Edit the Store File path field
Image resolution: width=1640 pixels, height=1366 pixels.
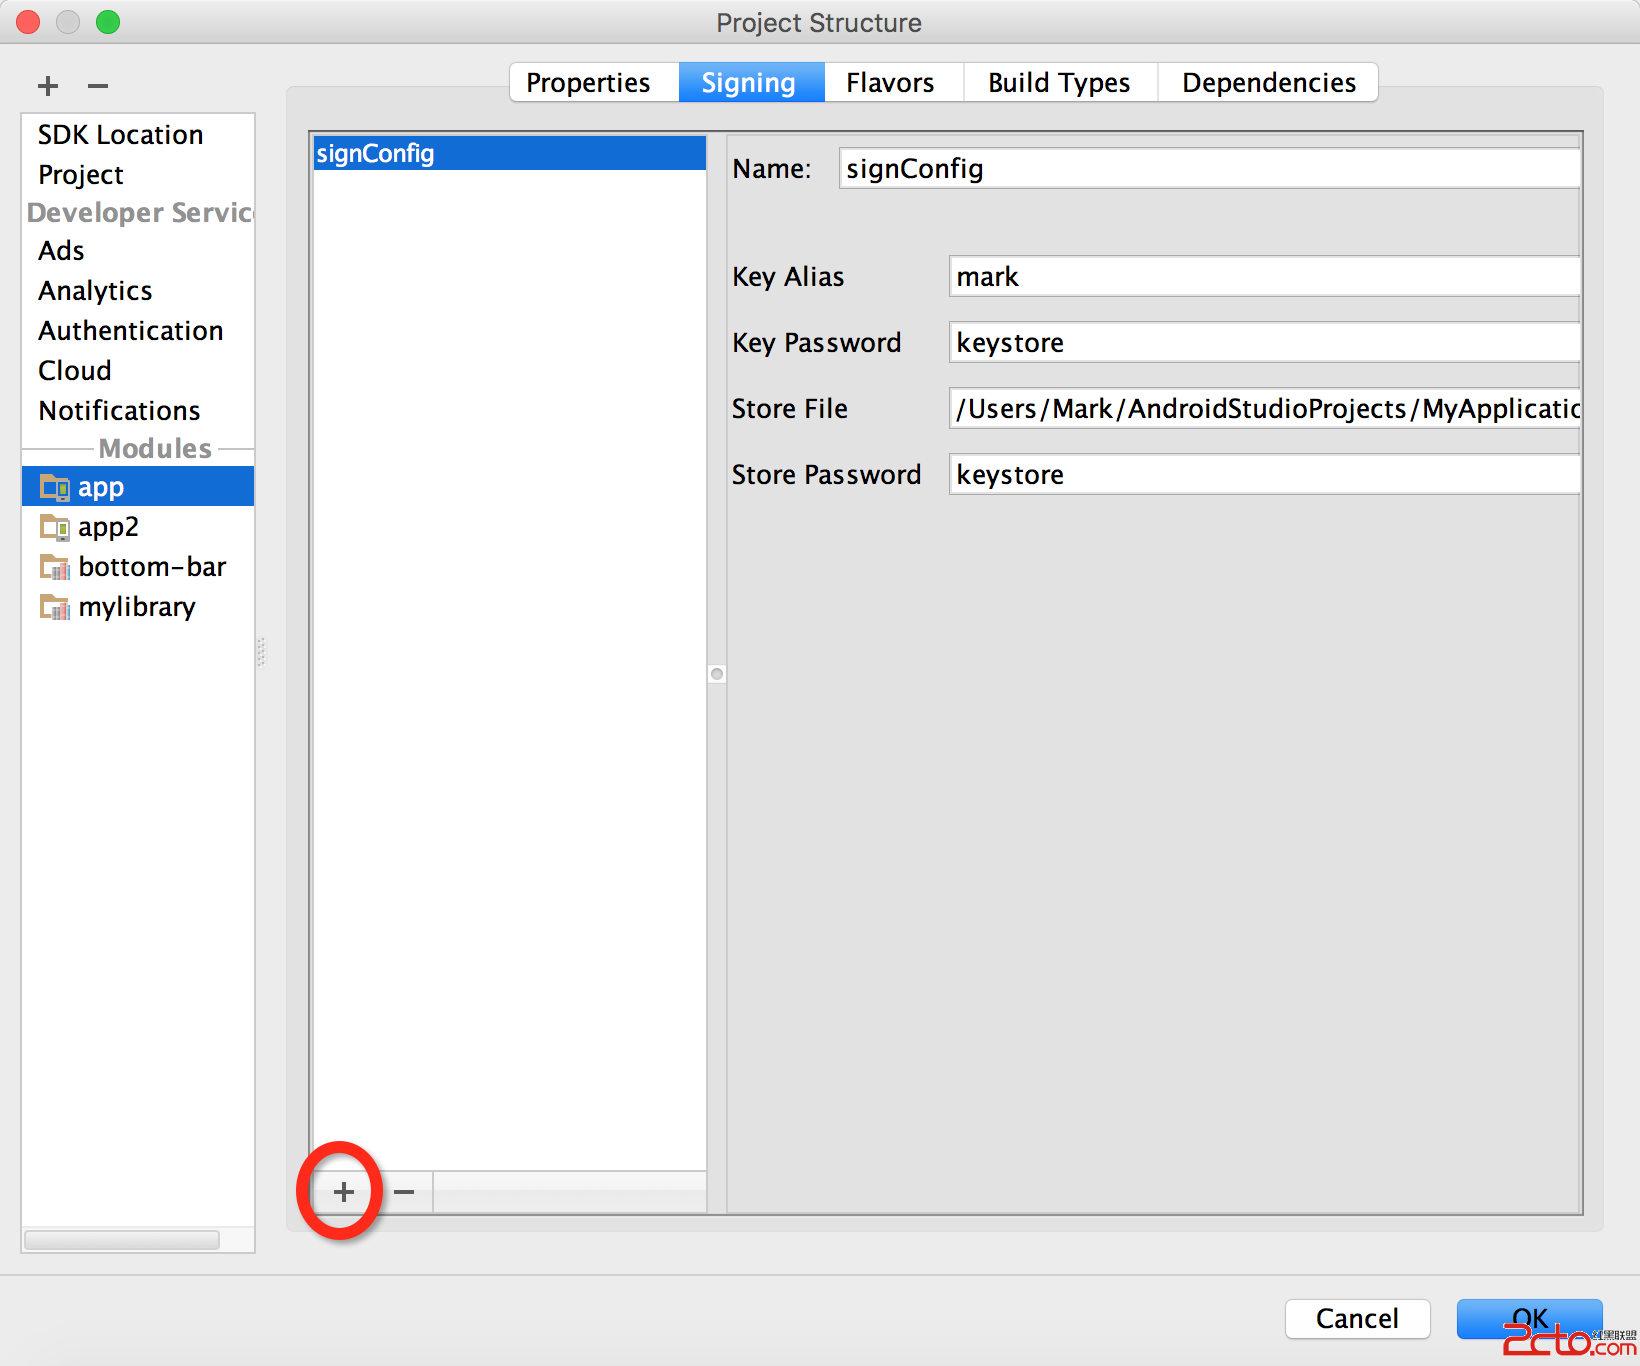pyautogui.click(x=1264, y=408)
